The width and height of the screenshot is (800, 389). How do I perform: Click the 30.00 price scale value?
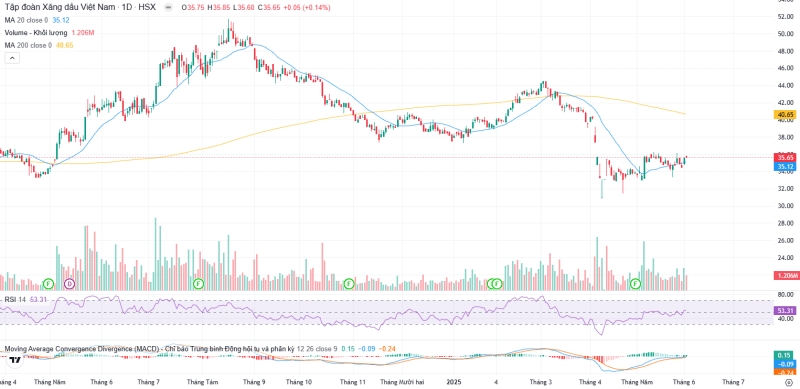coord(785,206)
